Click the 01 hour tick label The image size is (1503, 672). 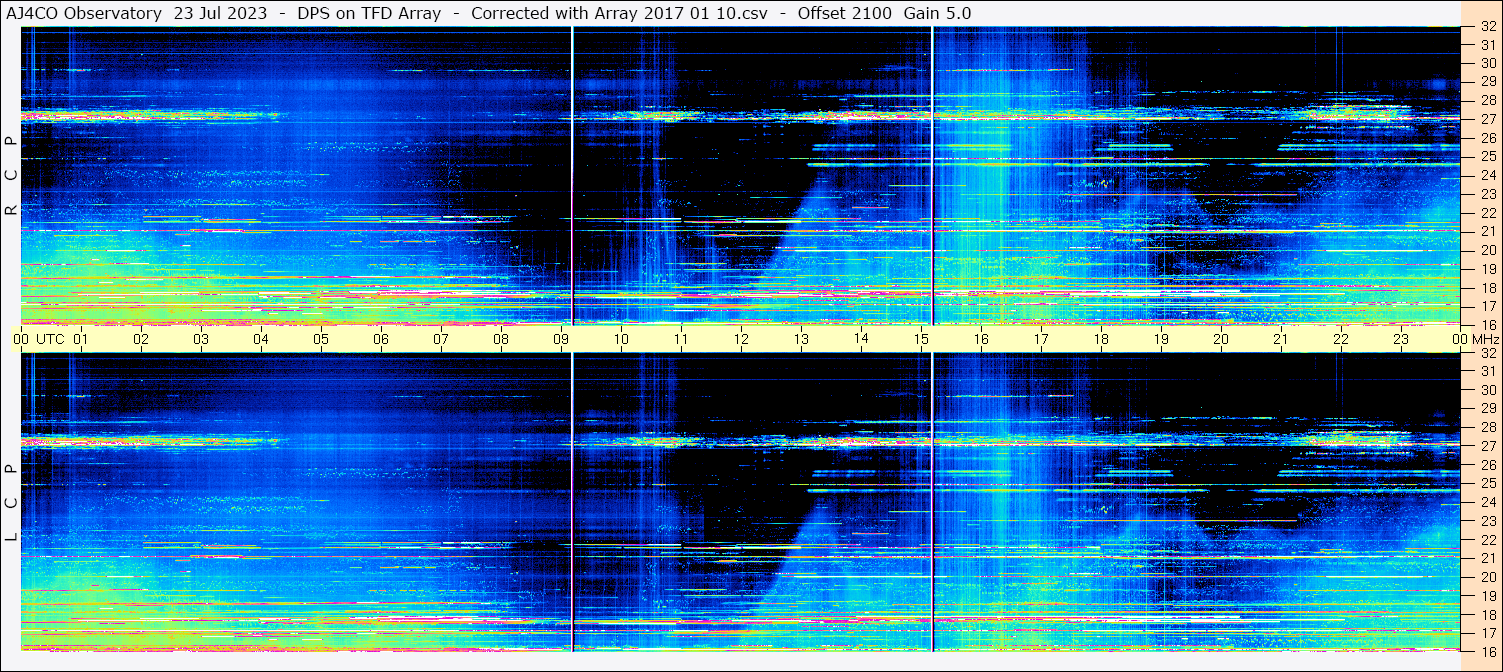[x=81, y=339]
